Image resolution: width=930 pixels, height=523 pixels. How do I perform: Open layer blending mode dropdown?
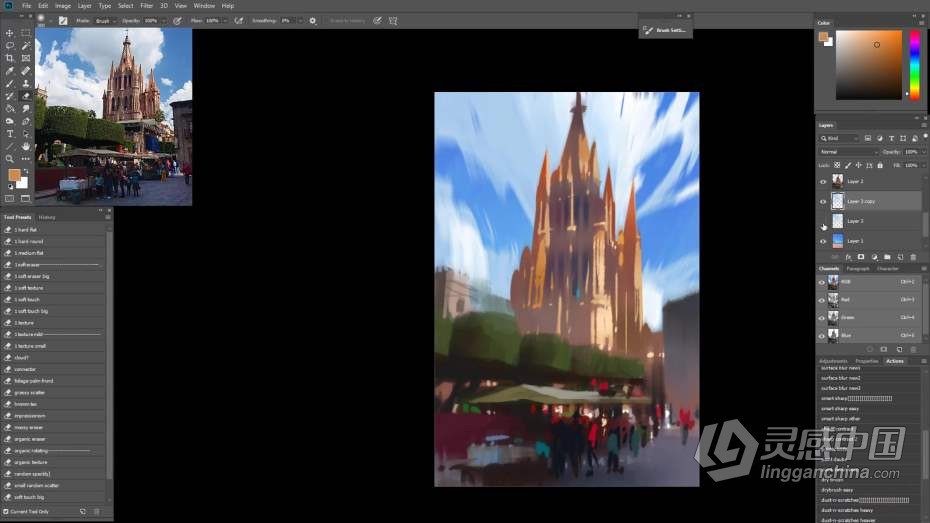pyautogui.click(x=849, y=152)
